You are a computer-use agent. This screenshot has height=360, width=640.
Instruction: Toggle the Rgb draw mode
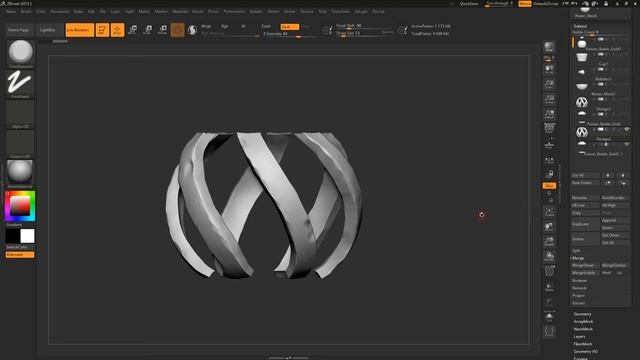224,26
